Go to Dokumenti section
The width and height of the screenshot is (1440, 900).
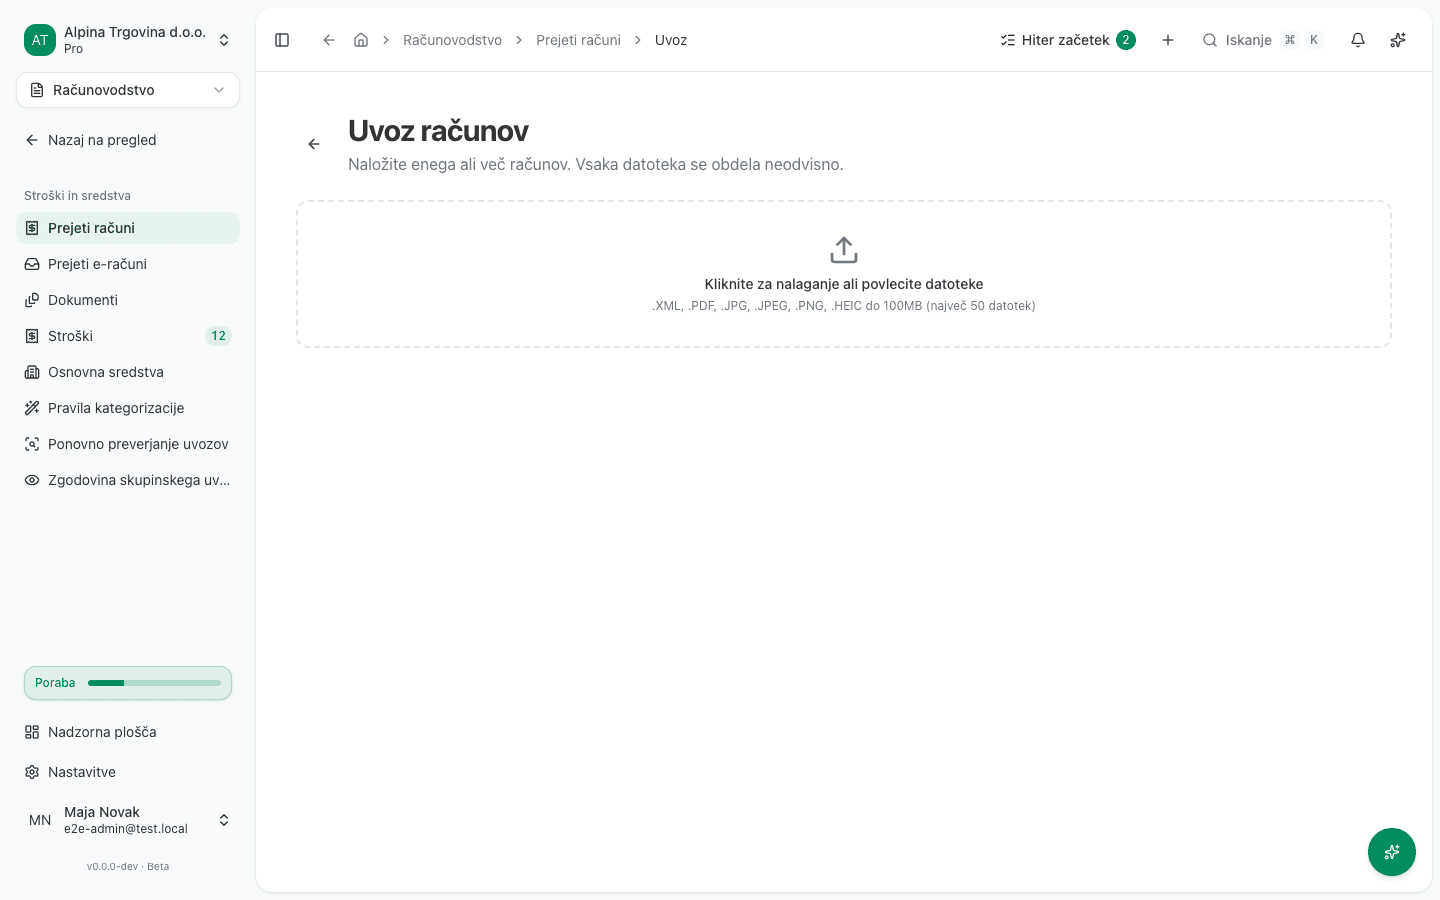[128, 300]
